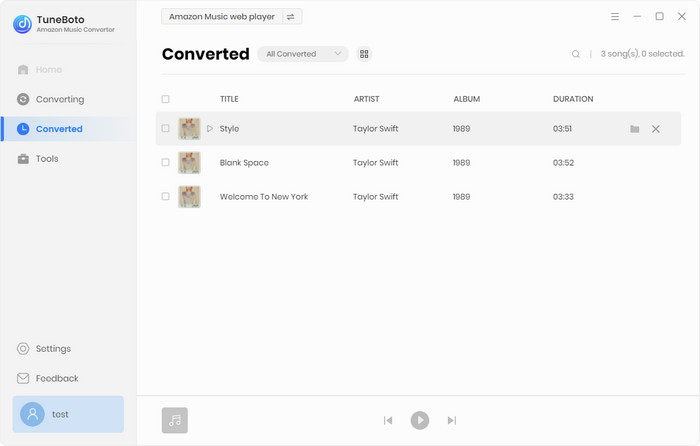The width and height of the screenshot is (700, 446).
Task: Click the play button in player bar
Action: pos(420,421)
